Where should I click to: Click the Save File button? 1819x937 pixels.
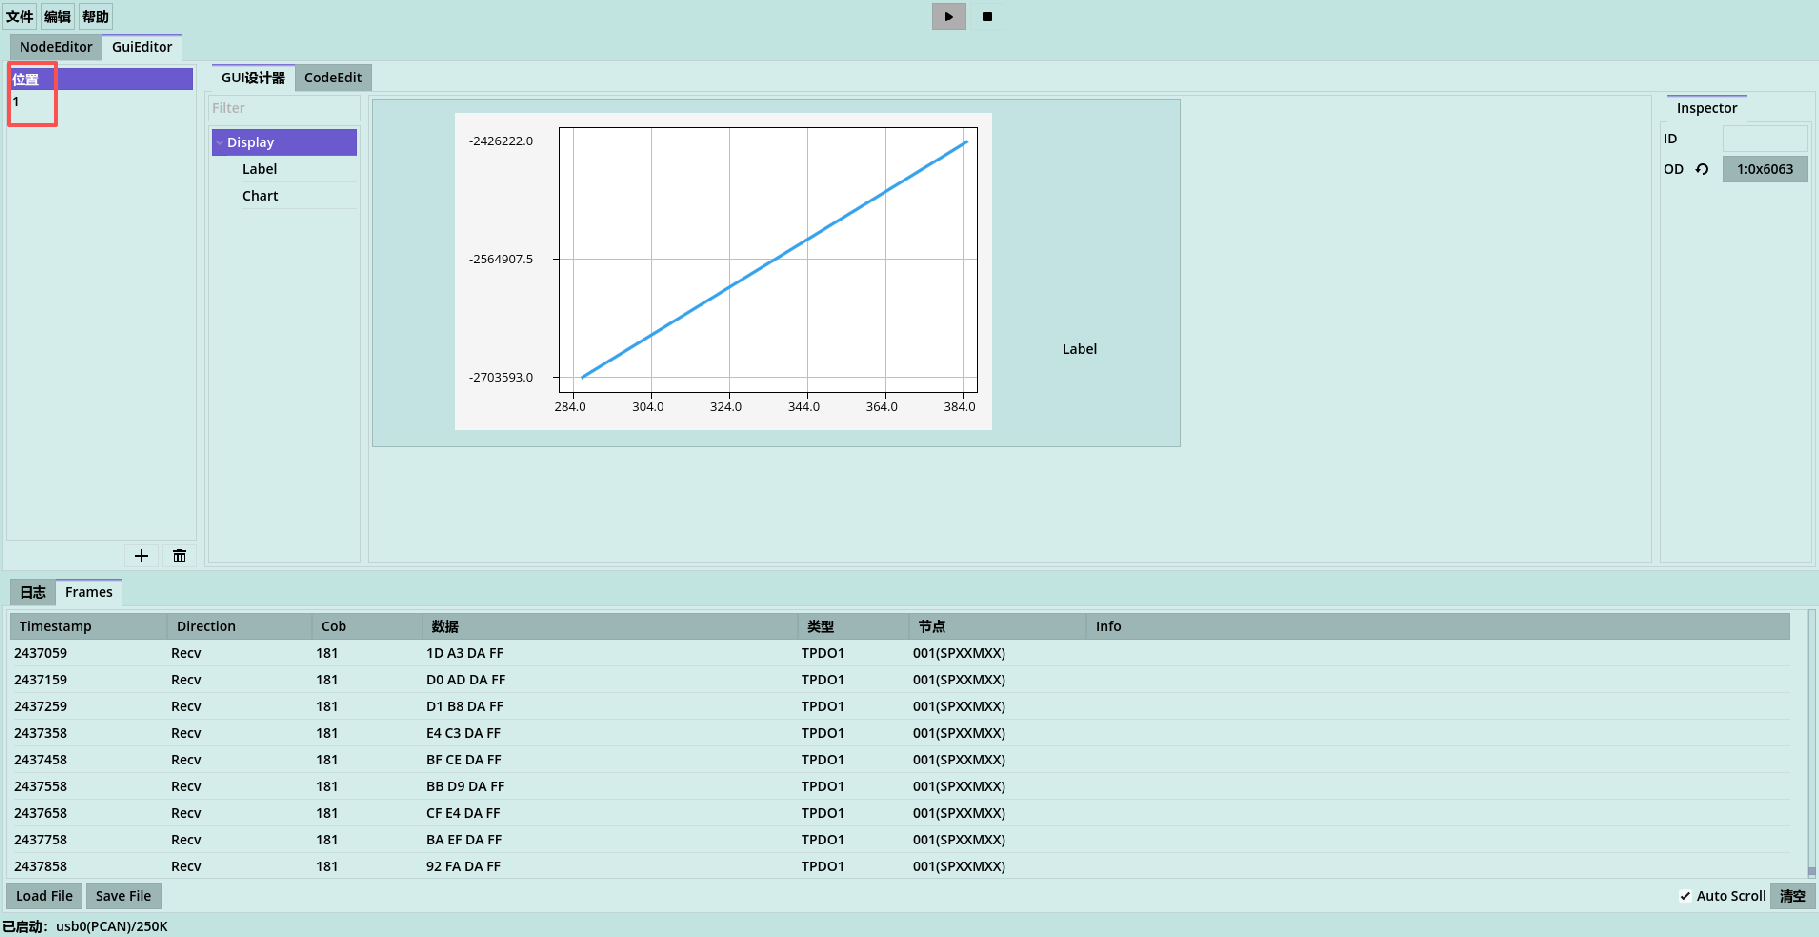124,896
